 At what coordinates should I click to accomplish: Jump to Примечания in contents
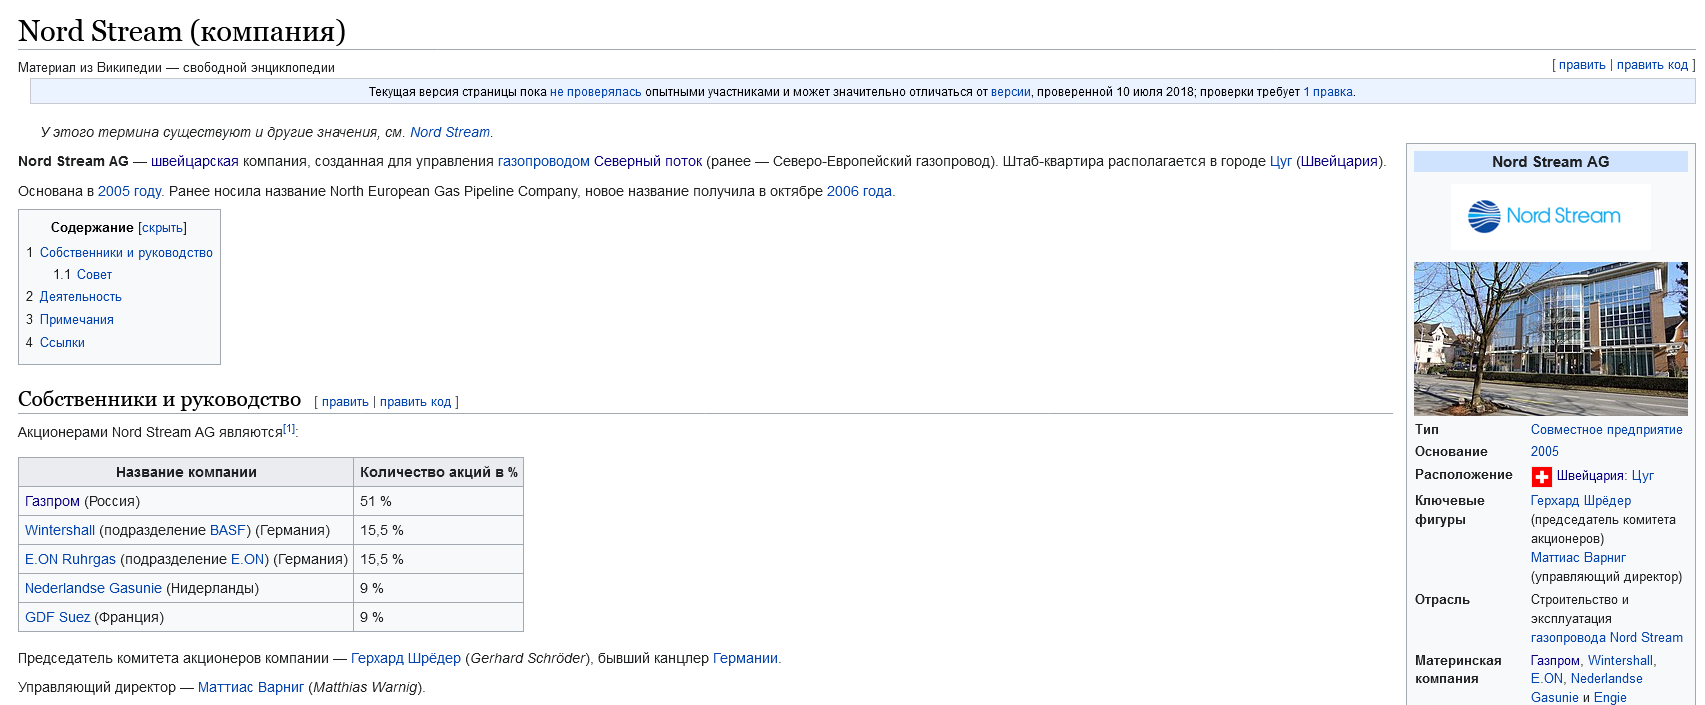(x=77, y=320)
